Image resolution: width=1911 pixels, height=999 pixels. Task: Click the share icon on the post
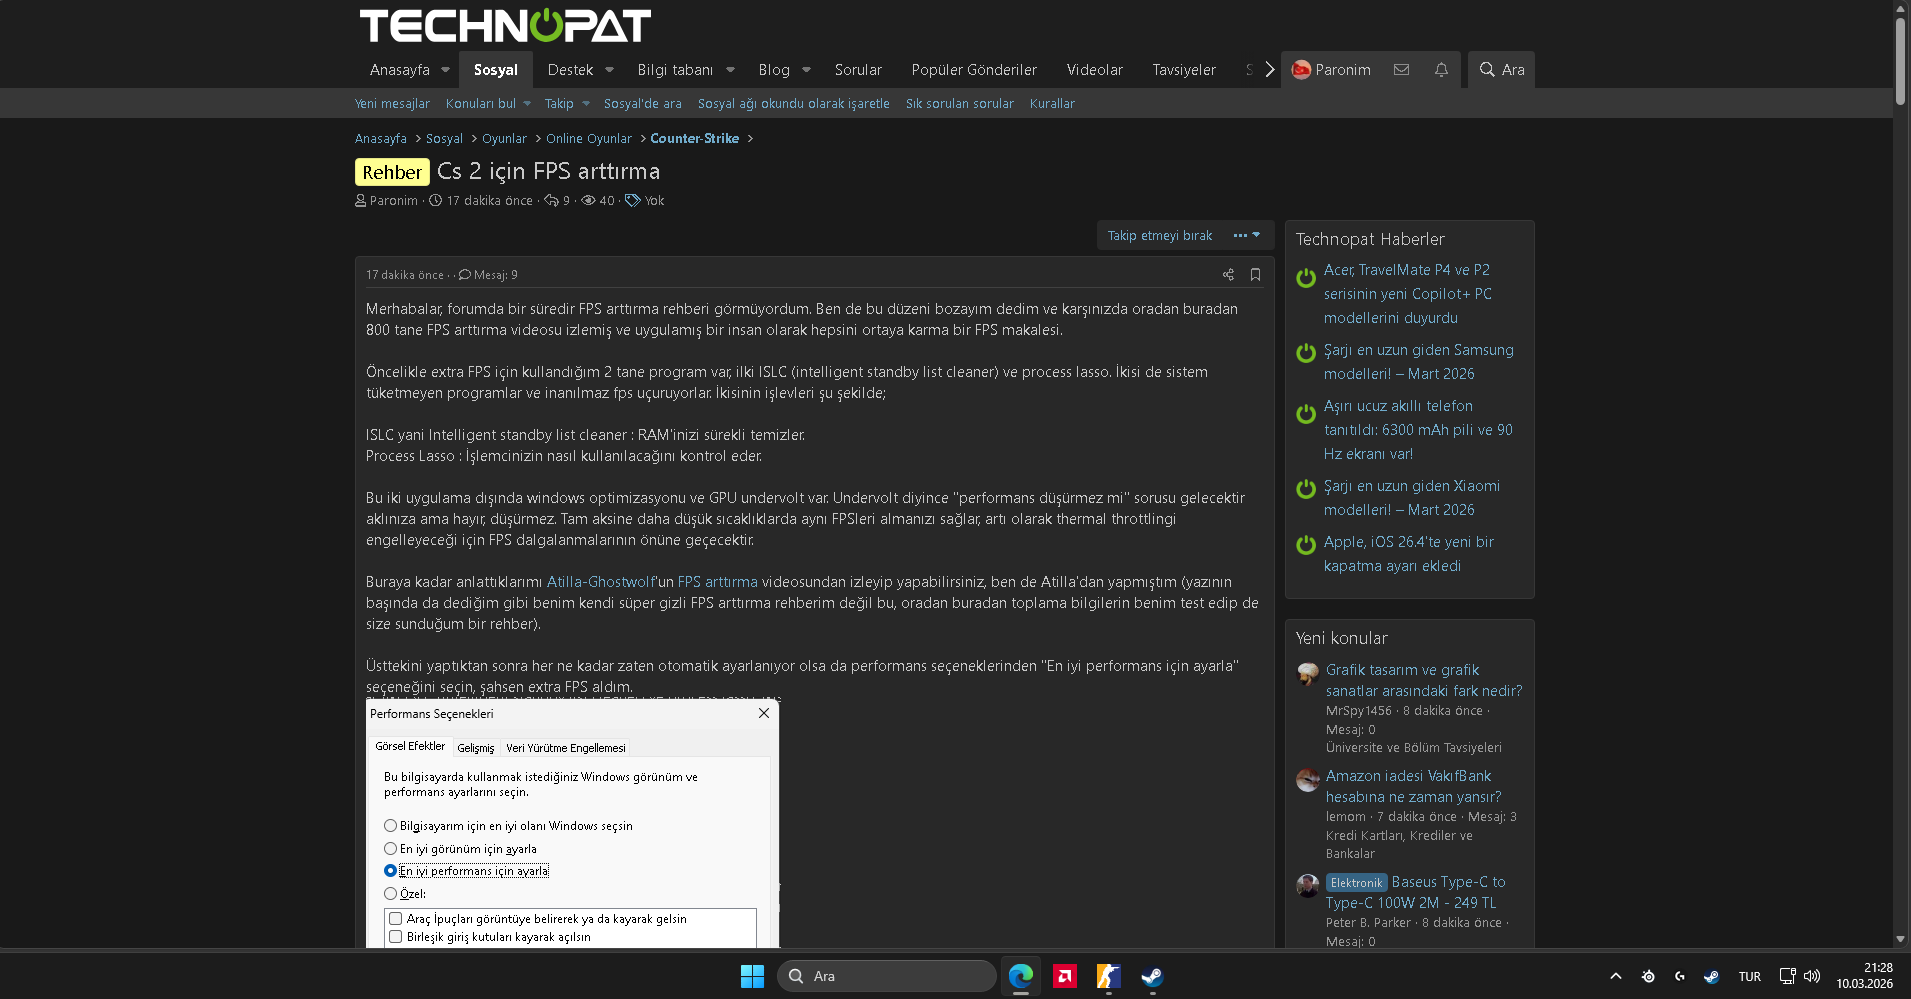click(x=1228, y=275)
